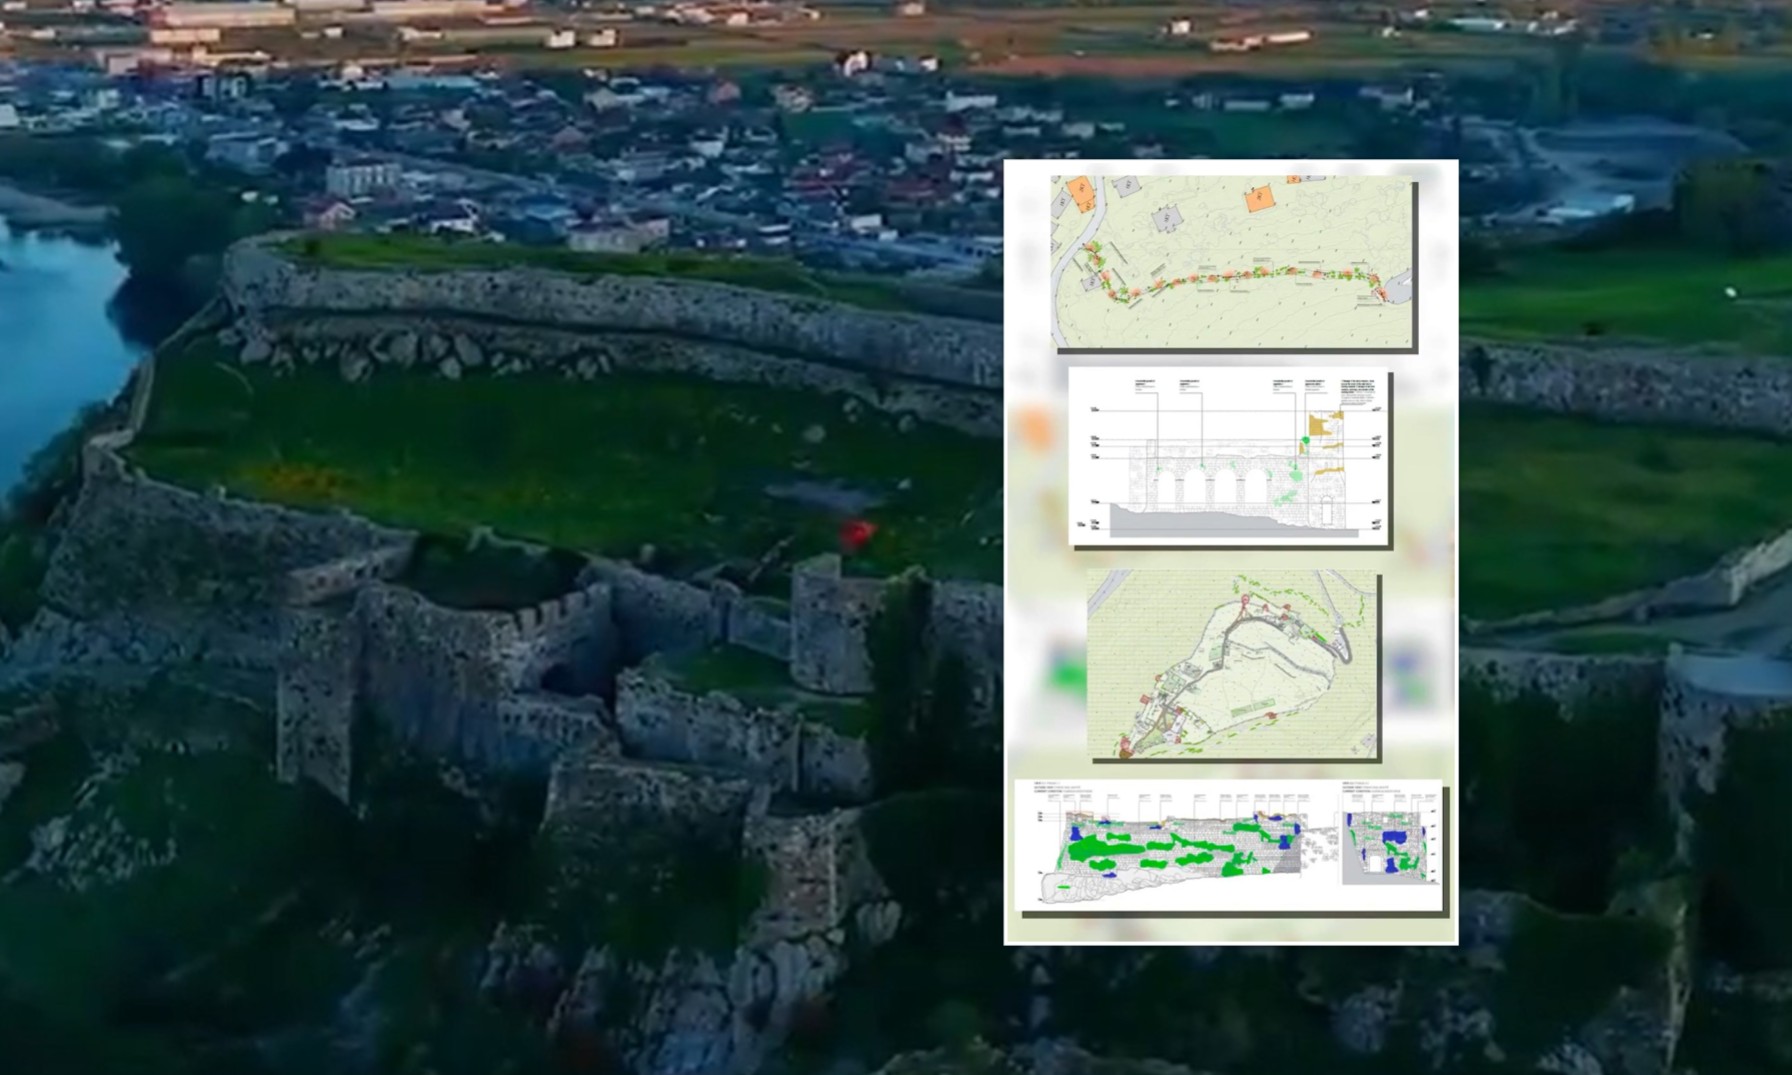This screenshot has width=1792, height=1075.
Task: Click the red flag on the castle
Action: pyautogui.click(x=856, y=534)
